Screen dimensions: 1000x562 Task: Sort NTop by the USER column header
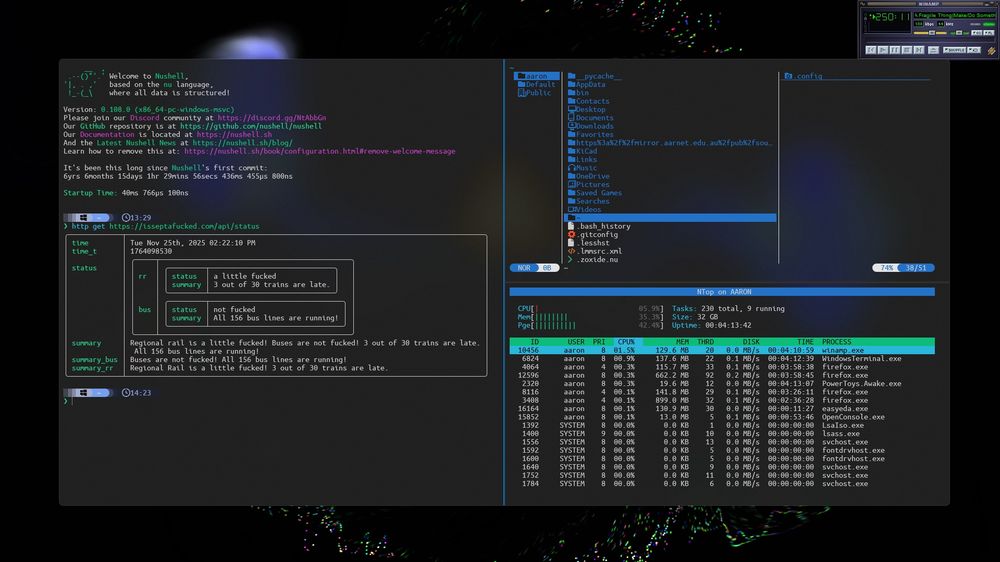click(x=576, y=342)
